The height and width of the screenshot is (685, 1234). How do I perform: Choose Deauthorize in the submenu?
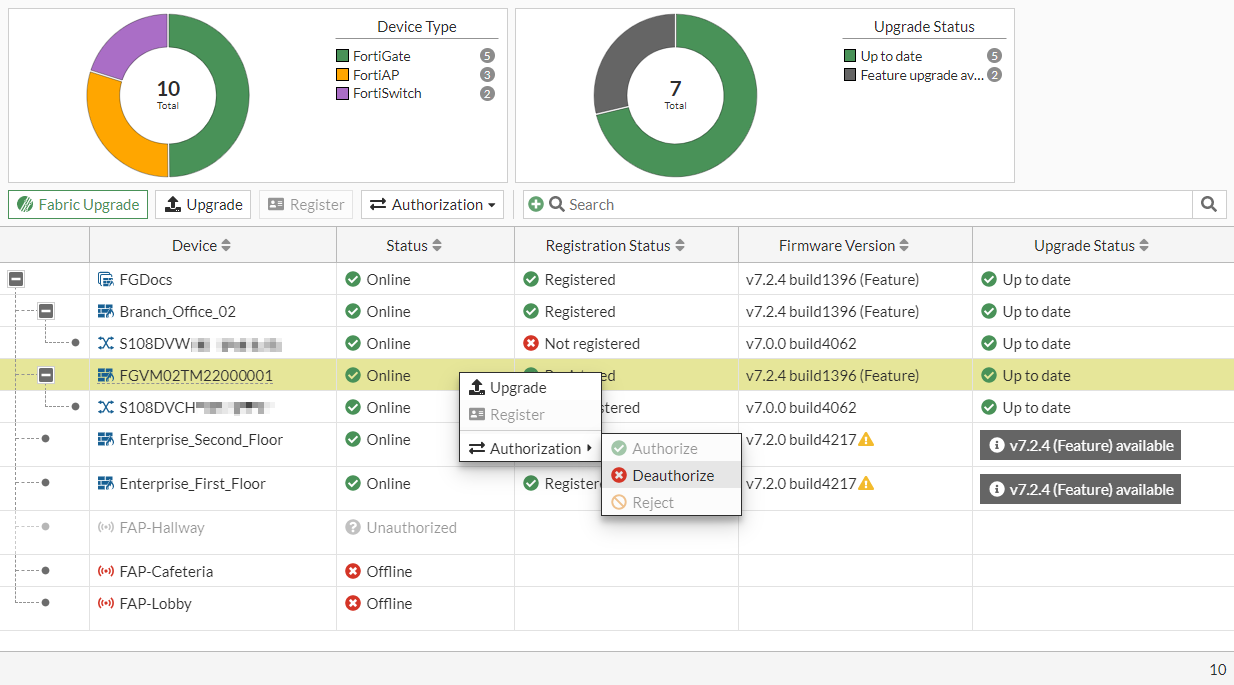coord(671,476)
